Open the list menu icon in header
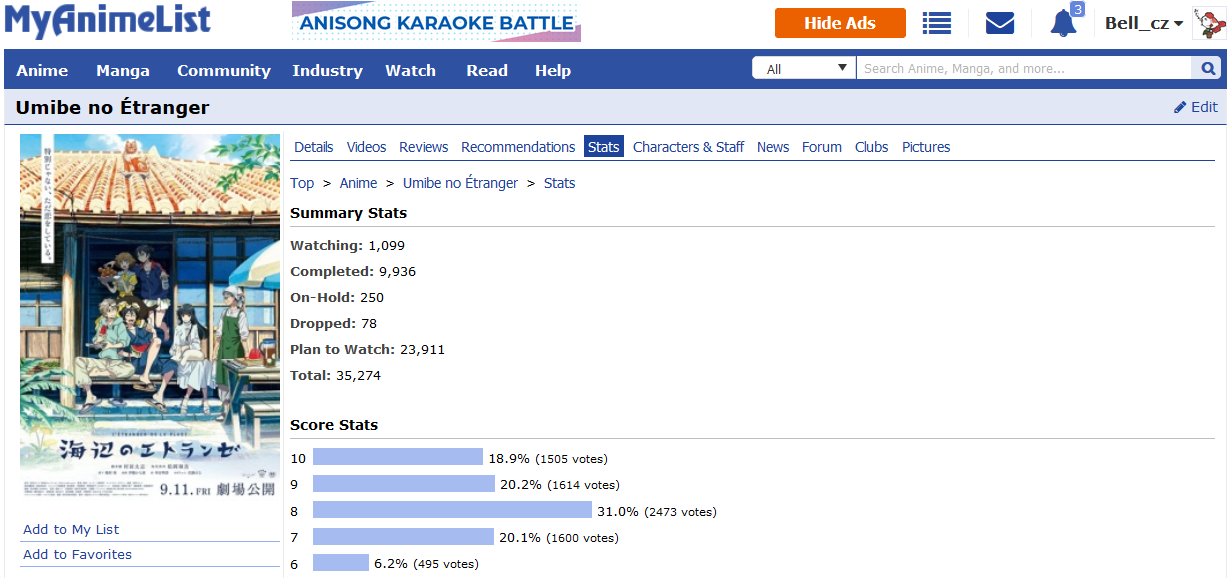This screenshot has width=1229, height=578. point(937,23)
